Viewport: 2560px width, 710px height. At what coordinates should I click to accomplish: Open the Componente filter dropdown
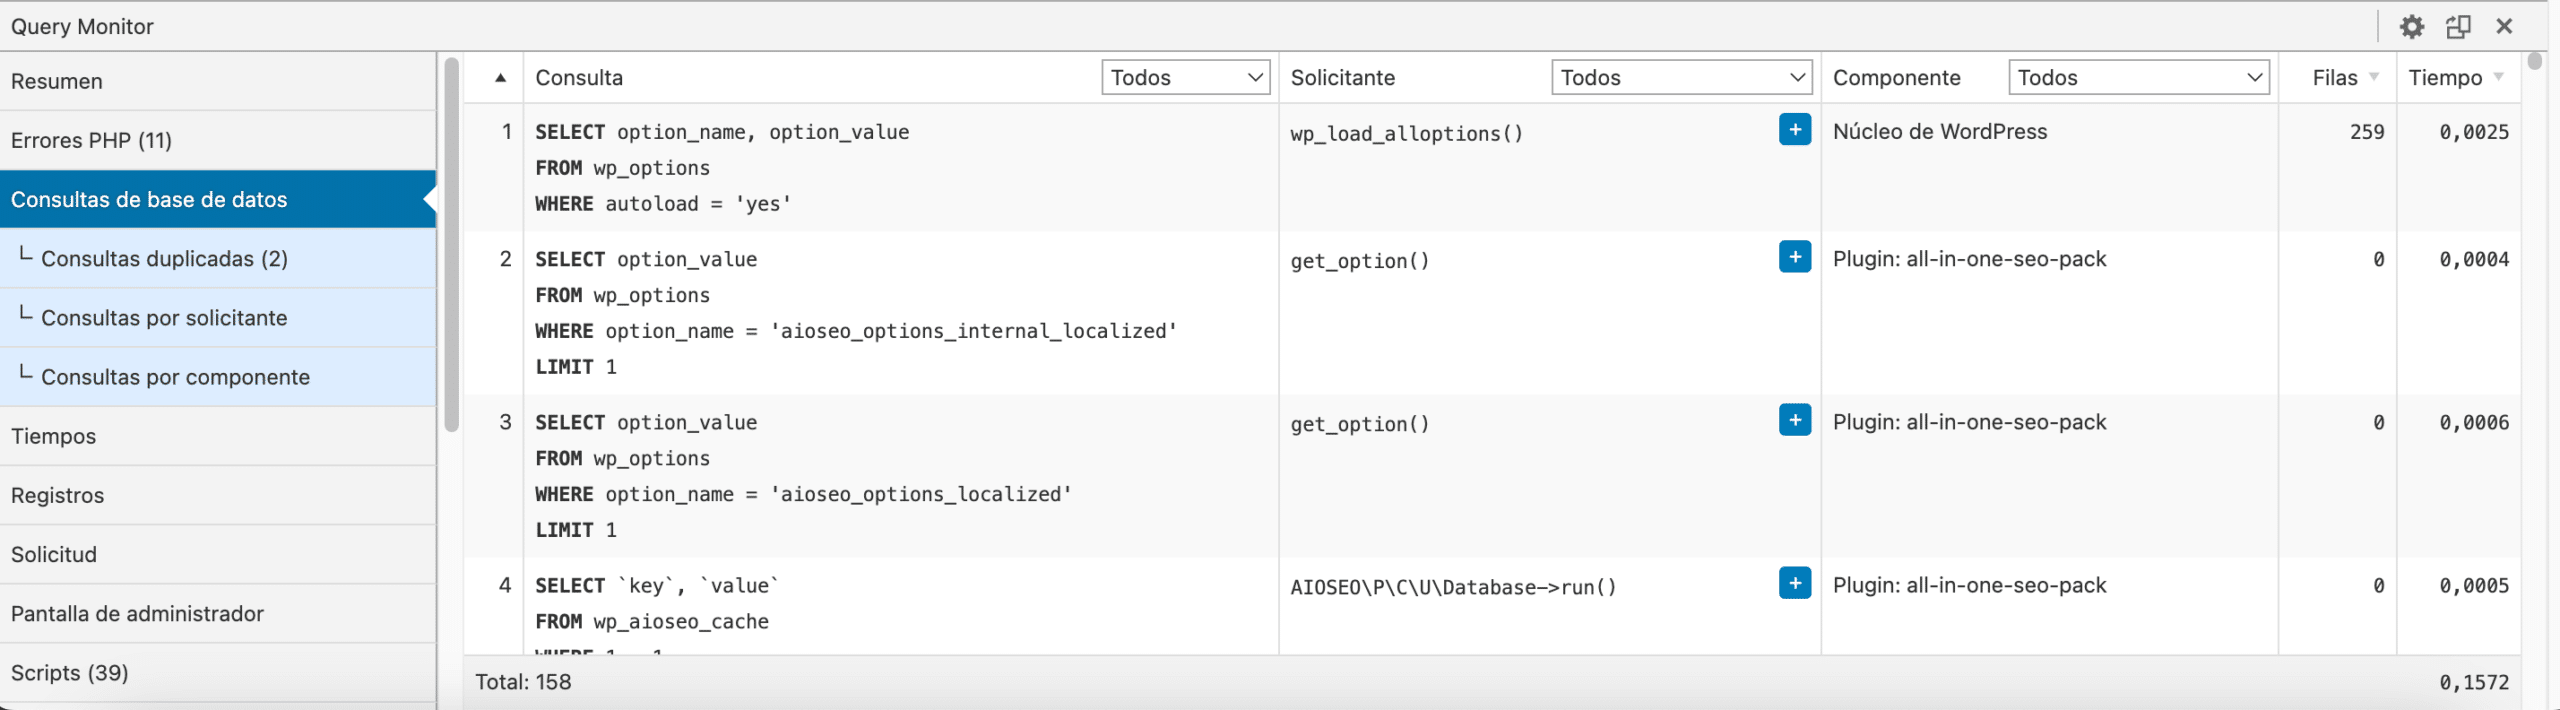pyautogui.click(x=2138, y=78)
